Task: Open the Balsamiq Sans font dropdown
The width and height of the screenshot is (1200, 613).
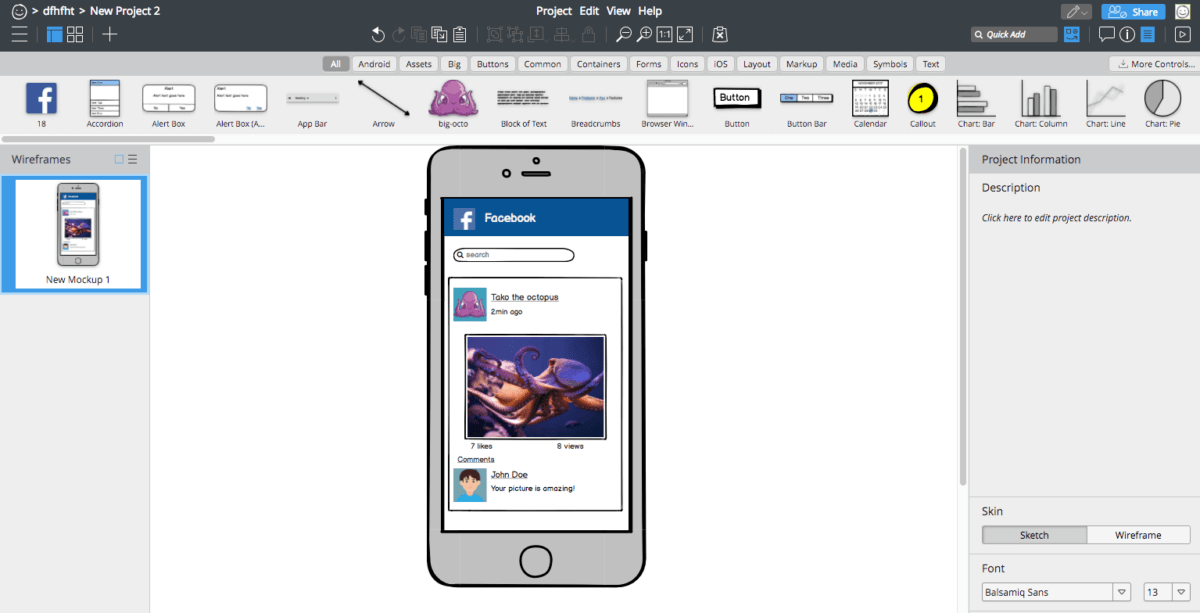Action: click(x=1122, y=592)
